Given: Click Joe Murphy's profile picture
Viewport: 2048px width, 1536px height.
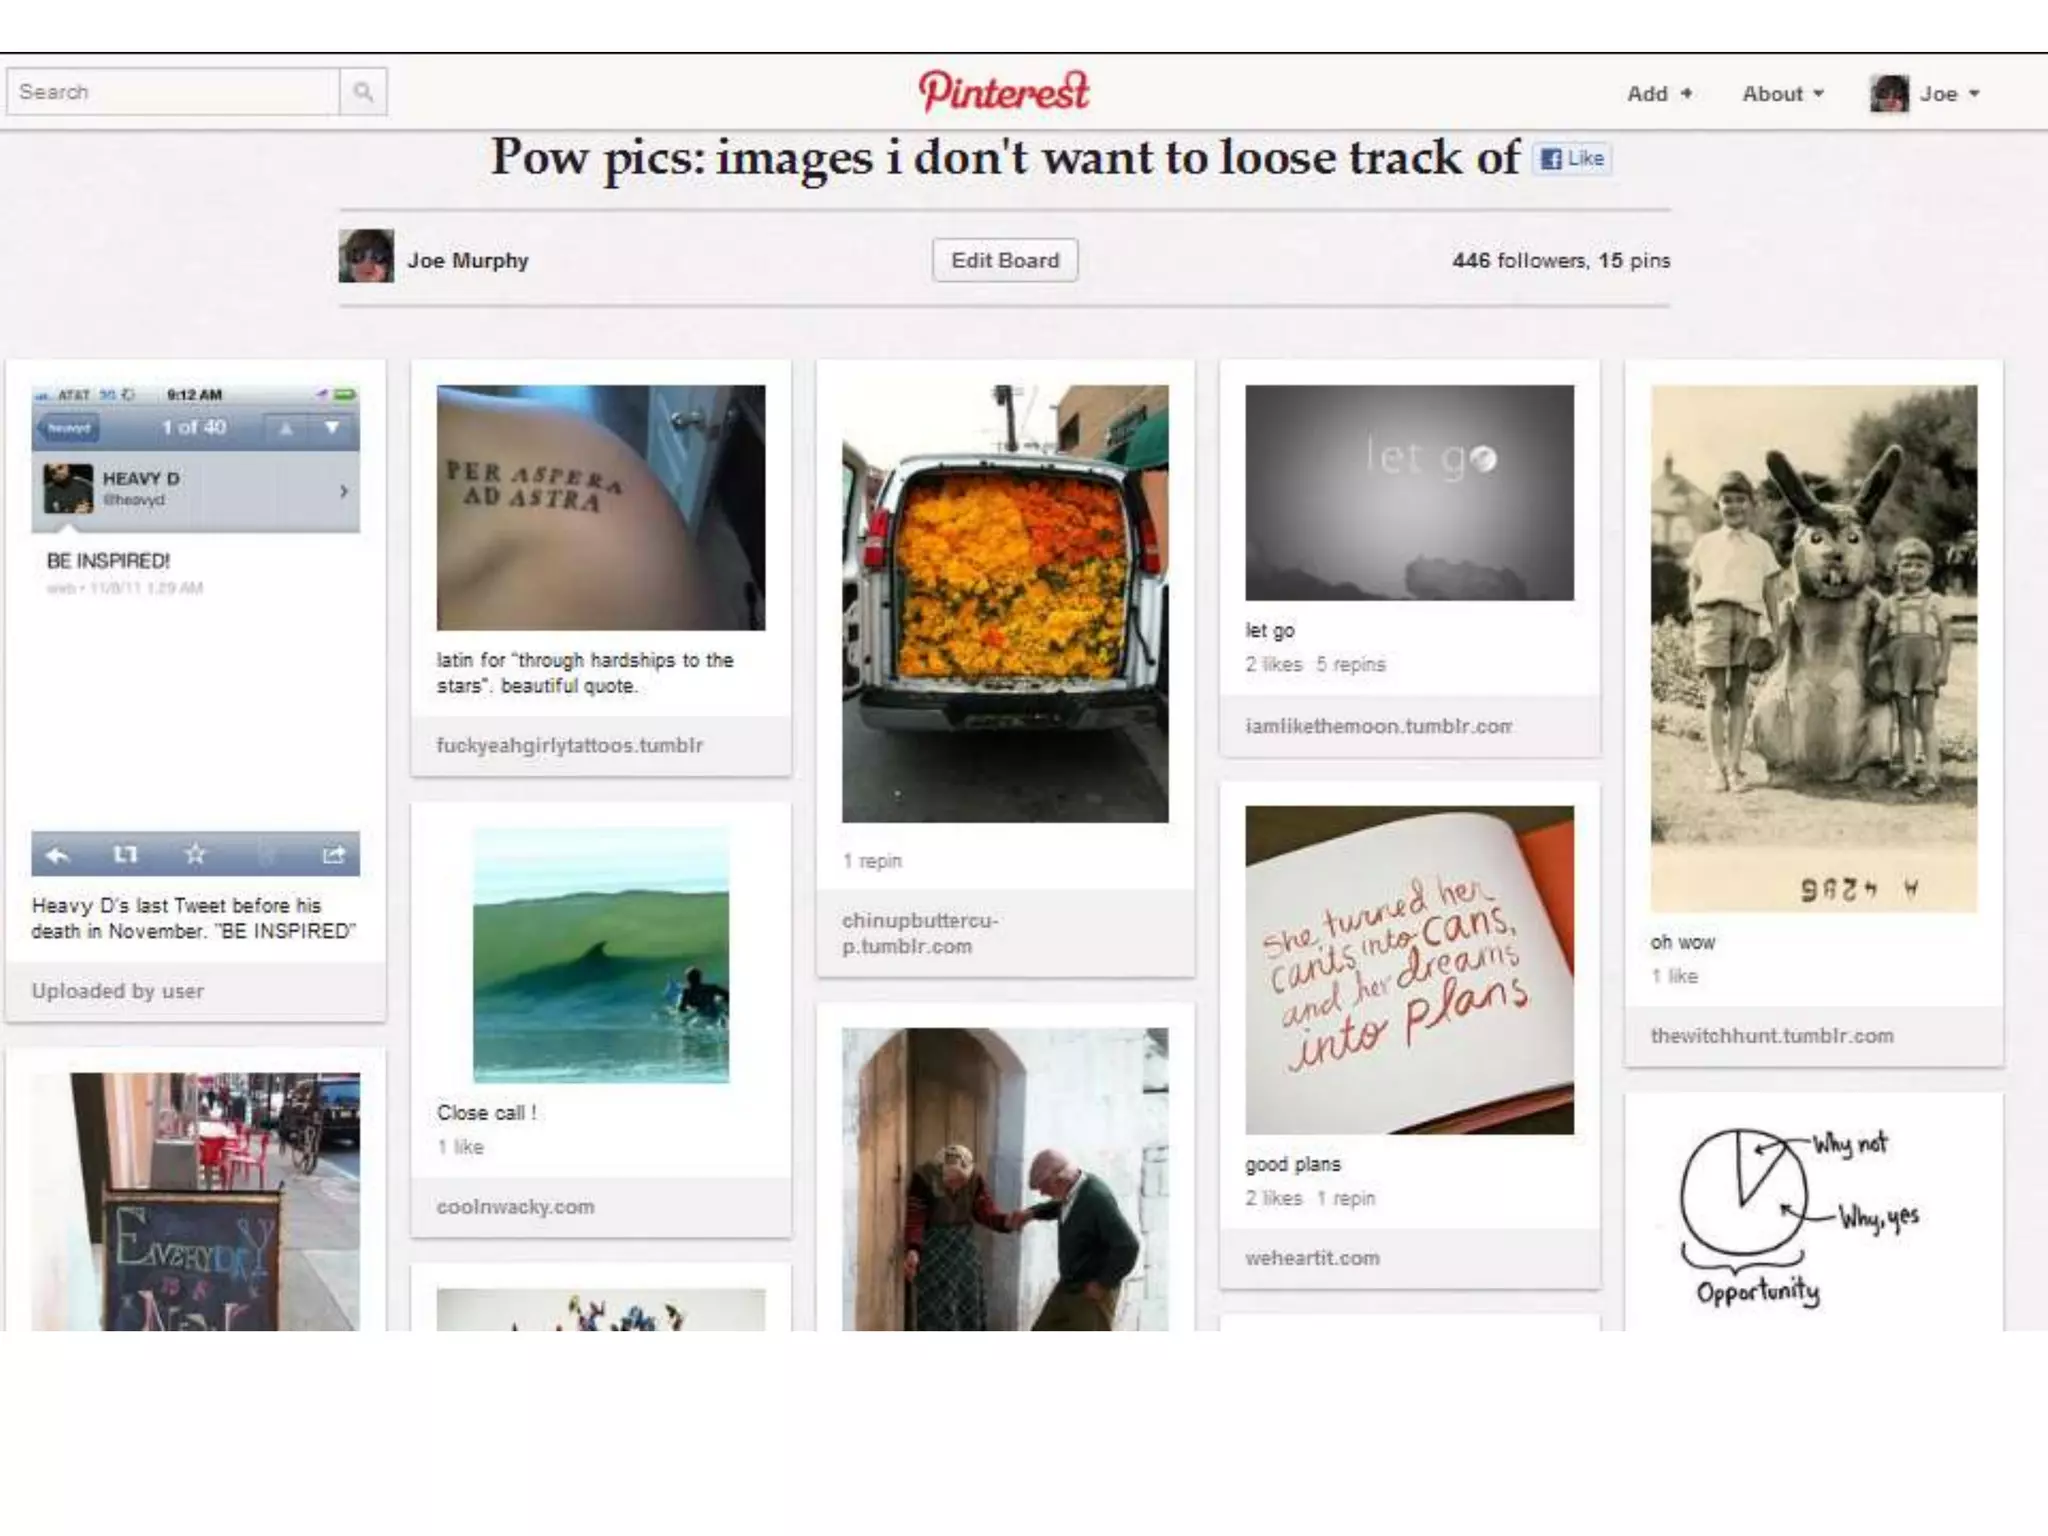Looking at the screenshot, I should (x=366, y=256).
